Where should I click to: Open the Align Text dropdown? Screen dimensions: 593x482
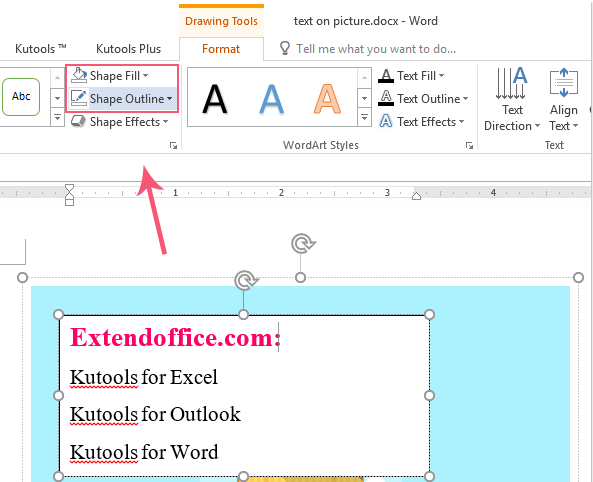coord(575,126)
